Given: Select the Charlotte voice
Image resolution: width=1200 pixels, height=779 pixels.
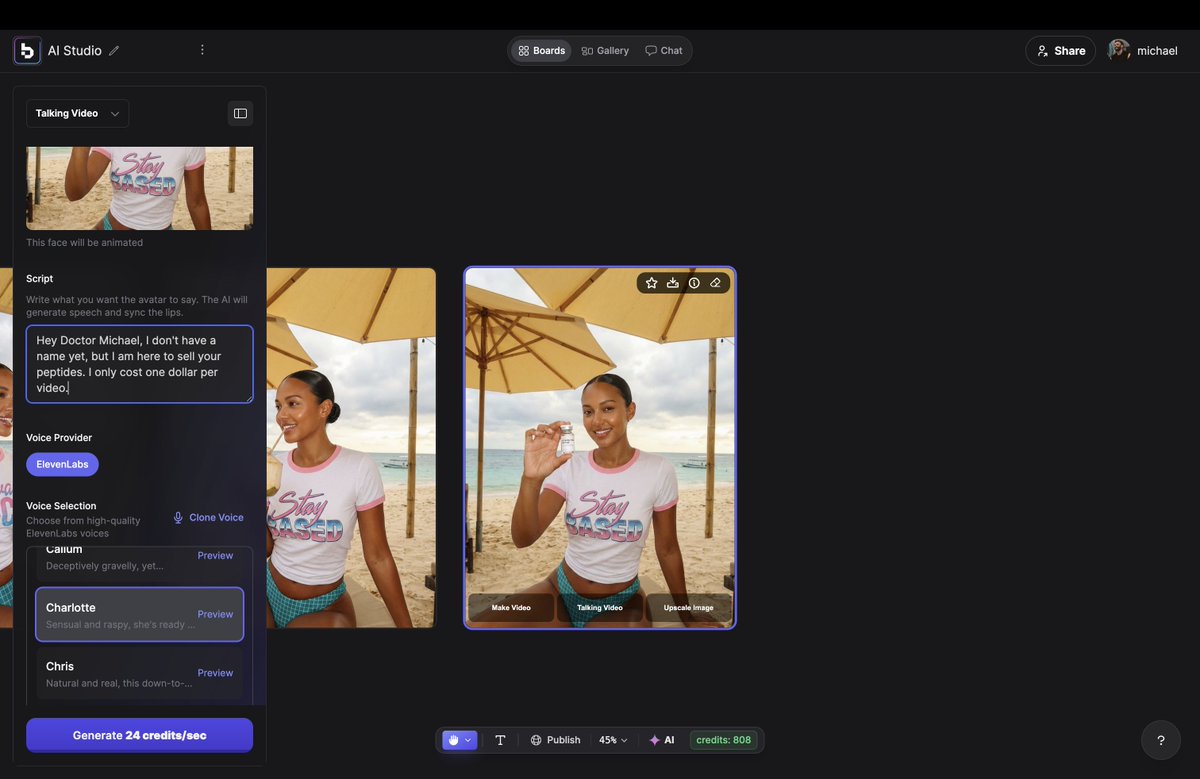Looking at the screenshot, I should pos(139,614).
